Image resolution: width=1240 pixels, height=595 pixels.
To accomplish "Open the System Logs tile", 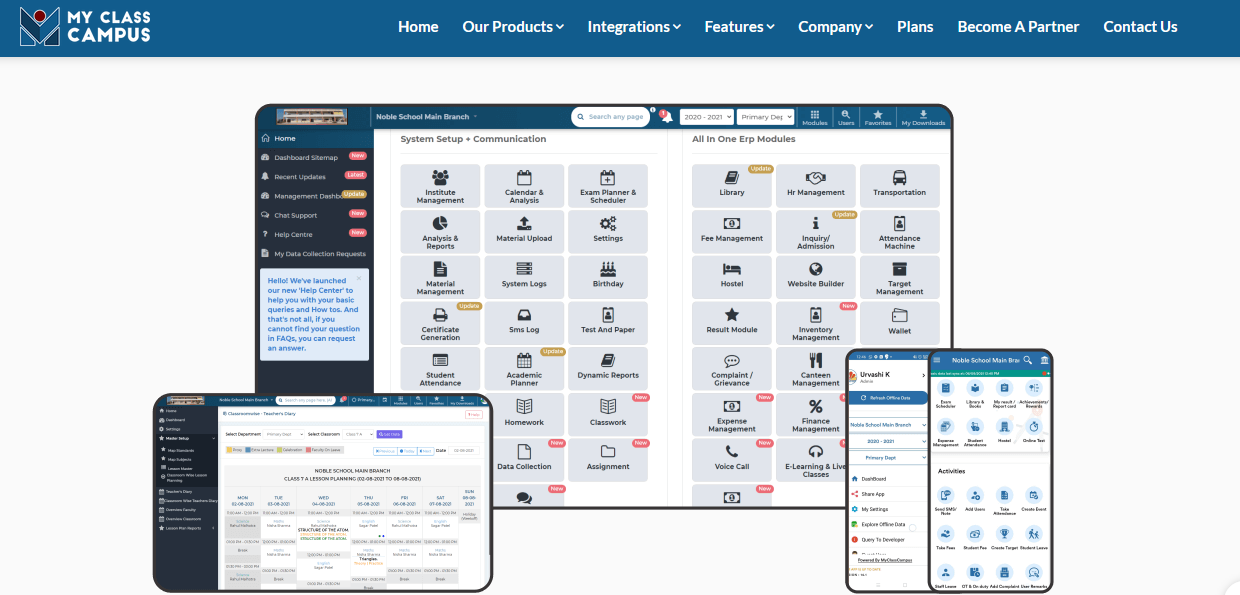I will tap(524, 278).
